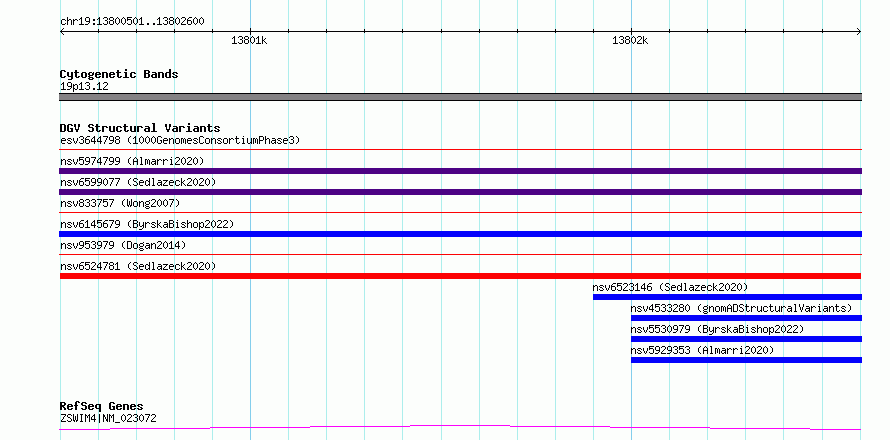
Task: Open nsv5530979 (ByrskaBishop2022) variant label
Action: (x=717, y=329)
